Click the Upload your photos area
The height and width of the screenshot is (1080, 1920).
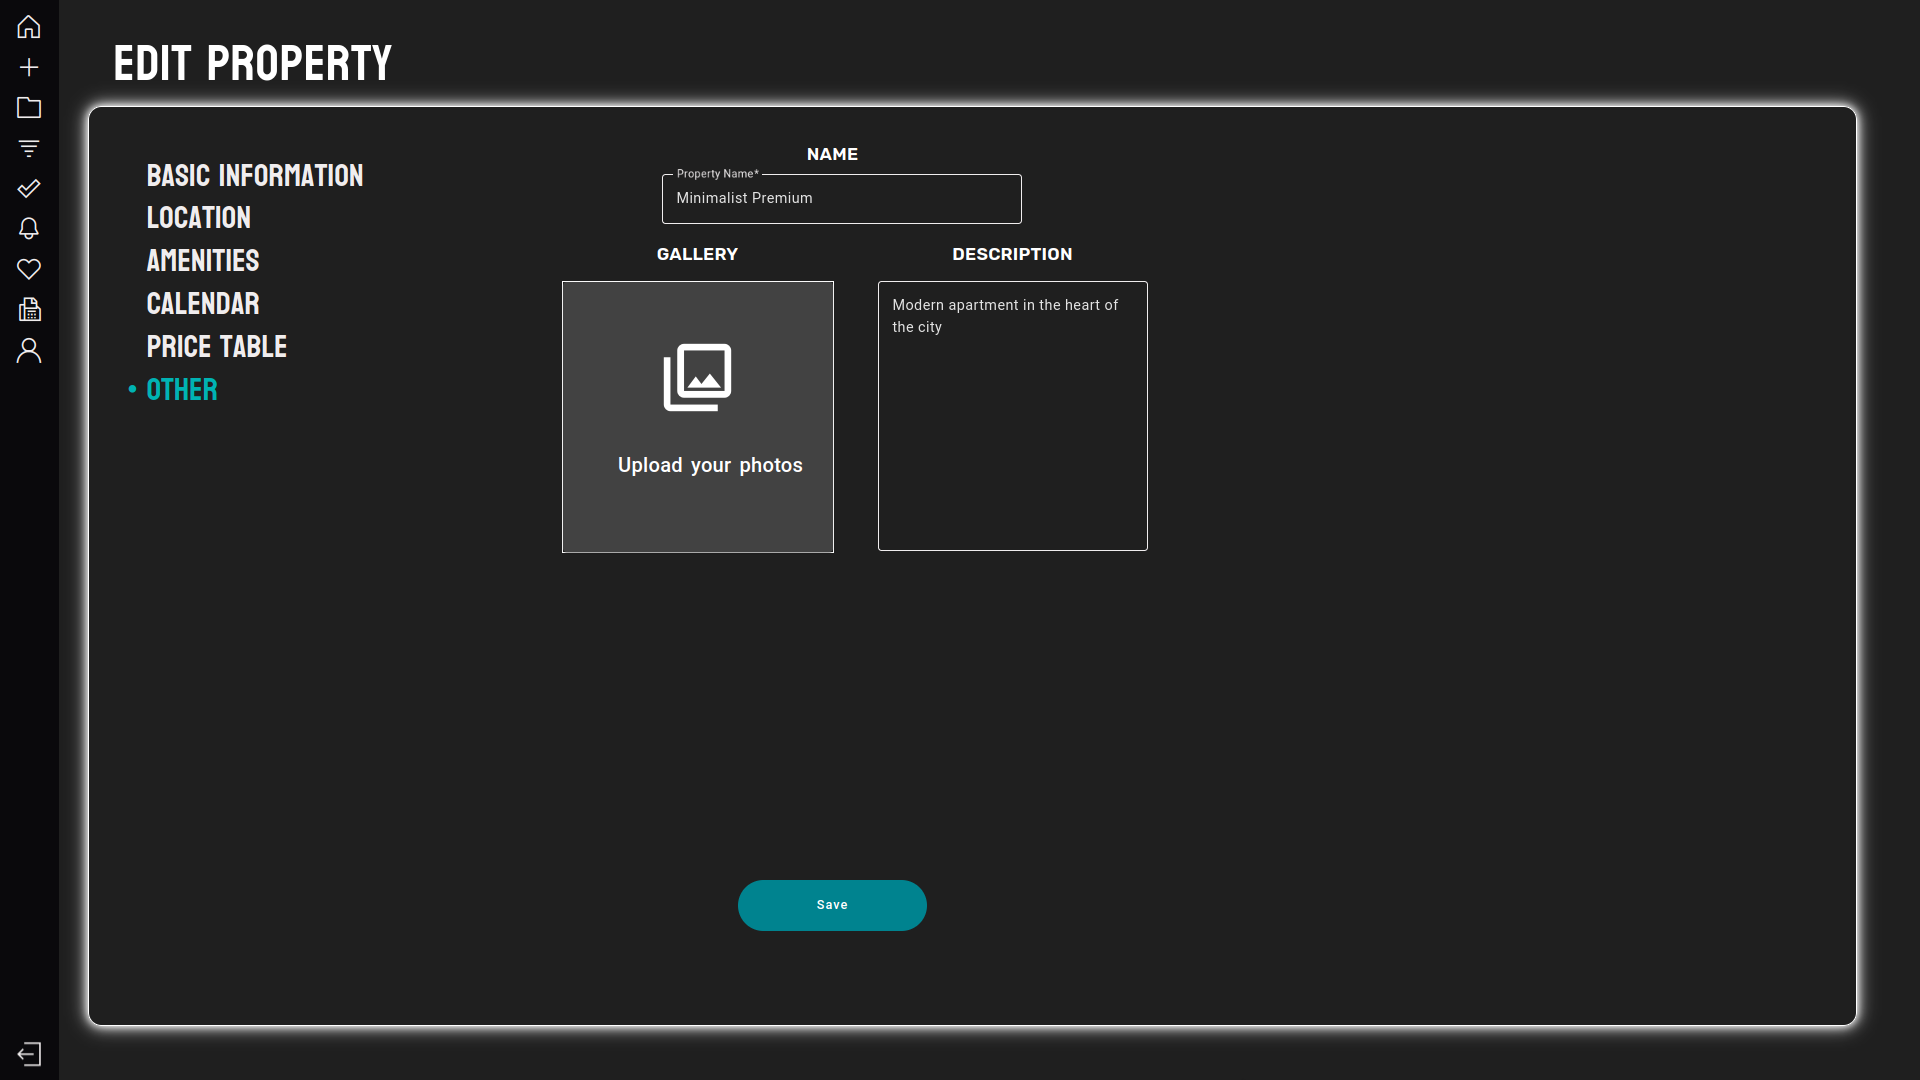pyautogui.click(x=698, y=417)
